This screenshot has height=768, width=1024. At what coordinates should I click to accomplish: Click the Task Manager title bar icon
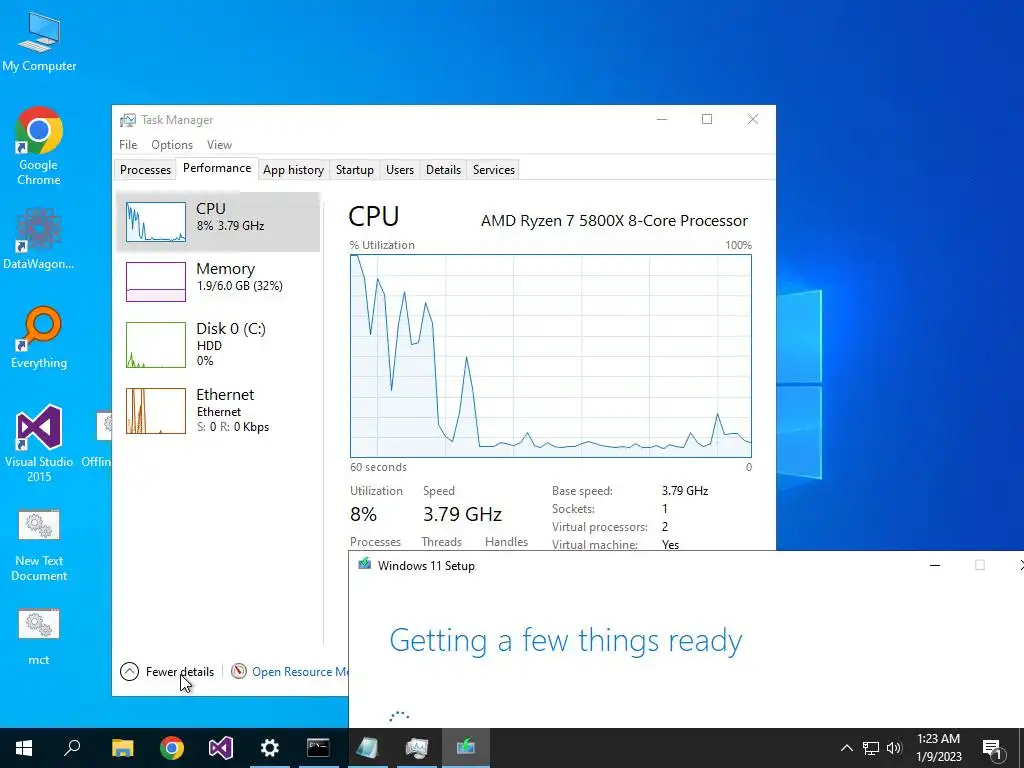[128, 120]
